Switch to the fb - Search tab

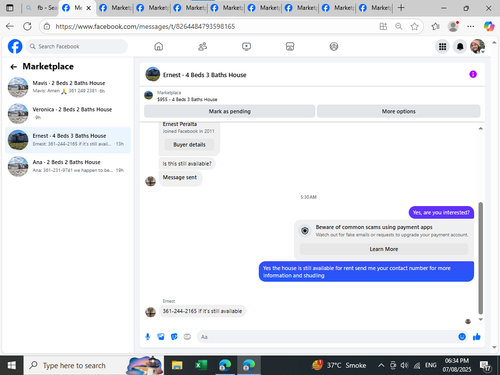click(x=43, y=8)
